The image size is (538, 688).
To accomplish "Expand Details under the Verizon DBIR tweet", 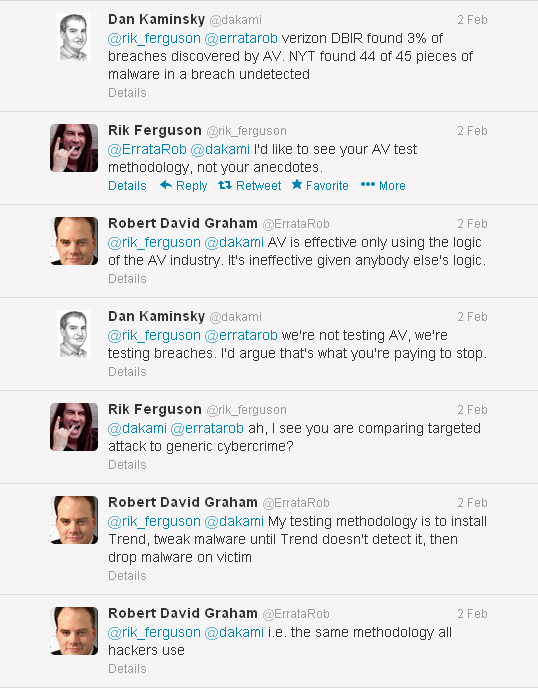I will tap(127, 93).
